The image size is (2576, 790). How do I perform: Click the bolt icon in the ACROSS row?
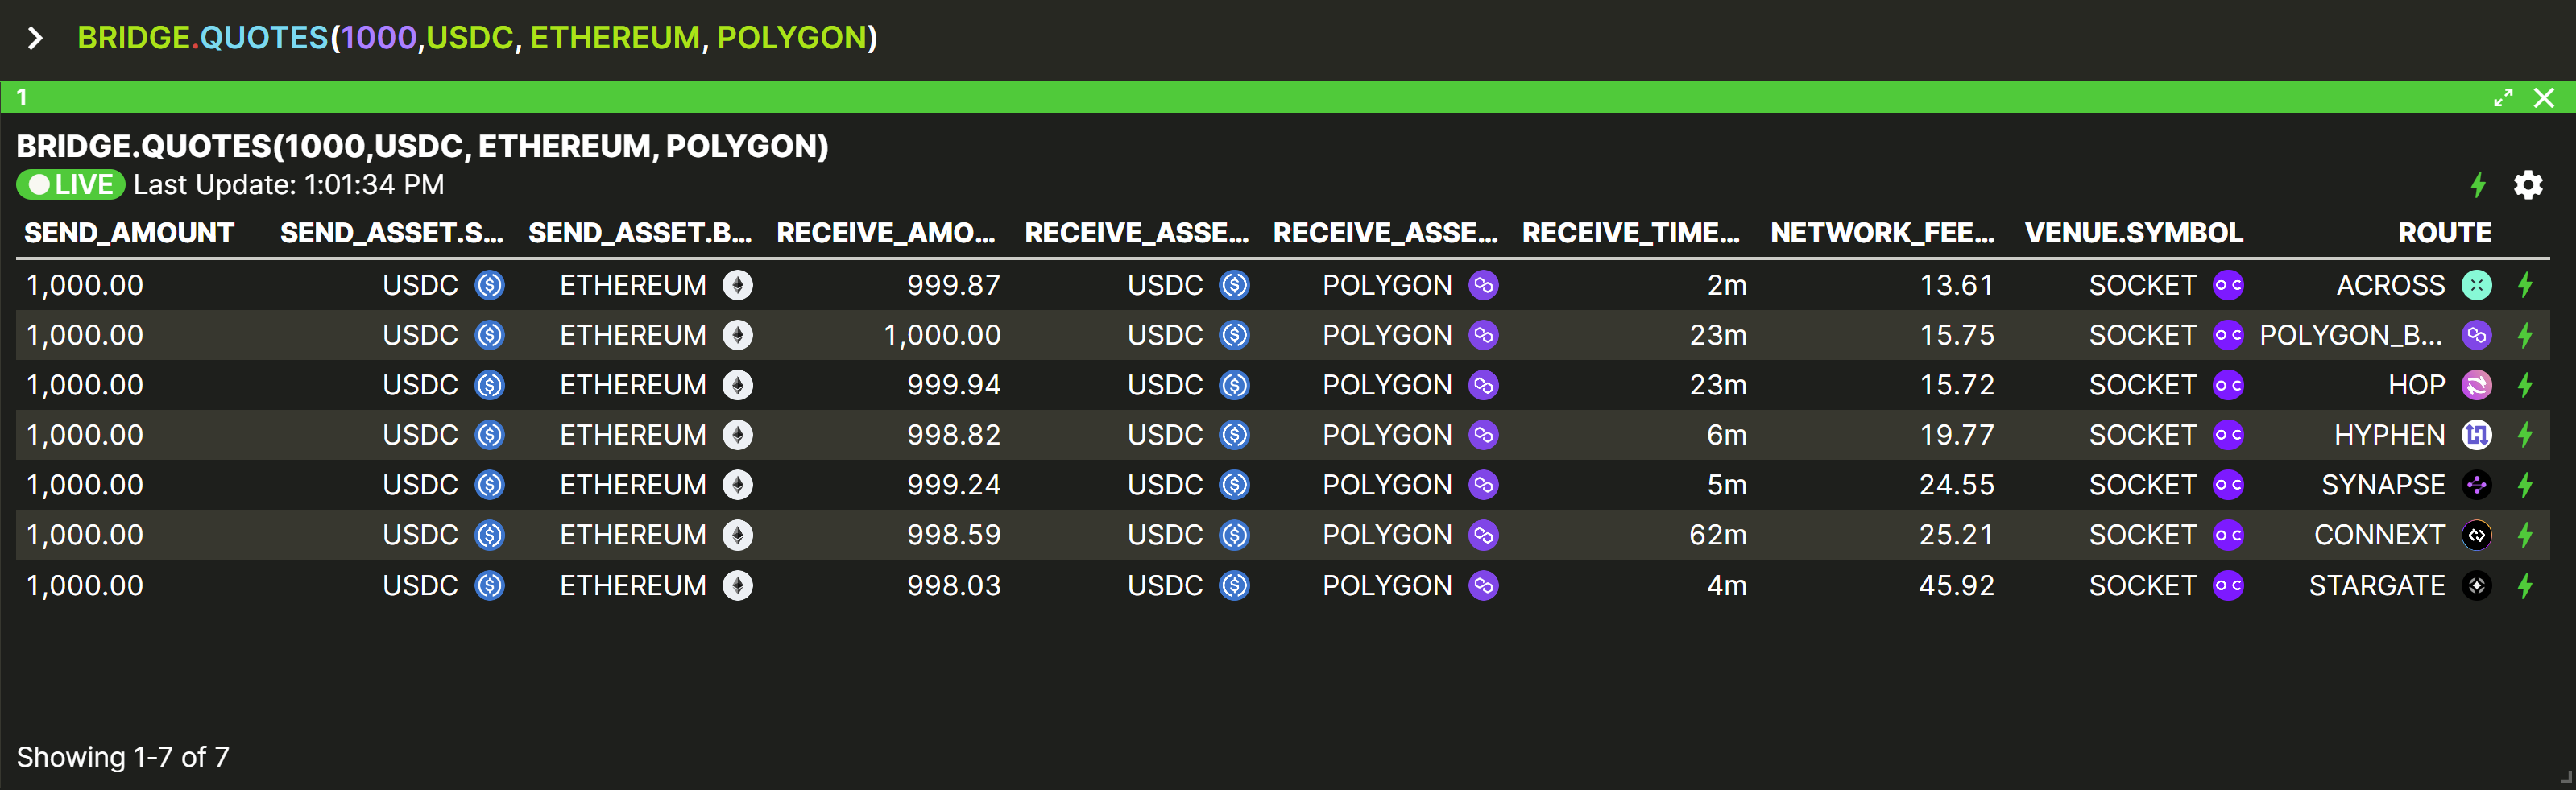pos(2525,285)
